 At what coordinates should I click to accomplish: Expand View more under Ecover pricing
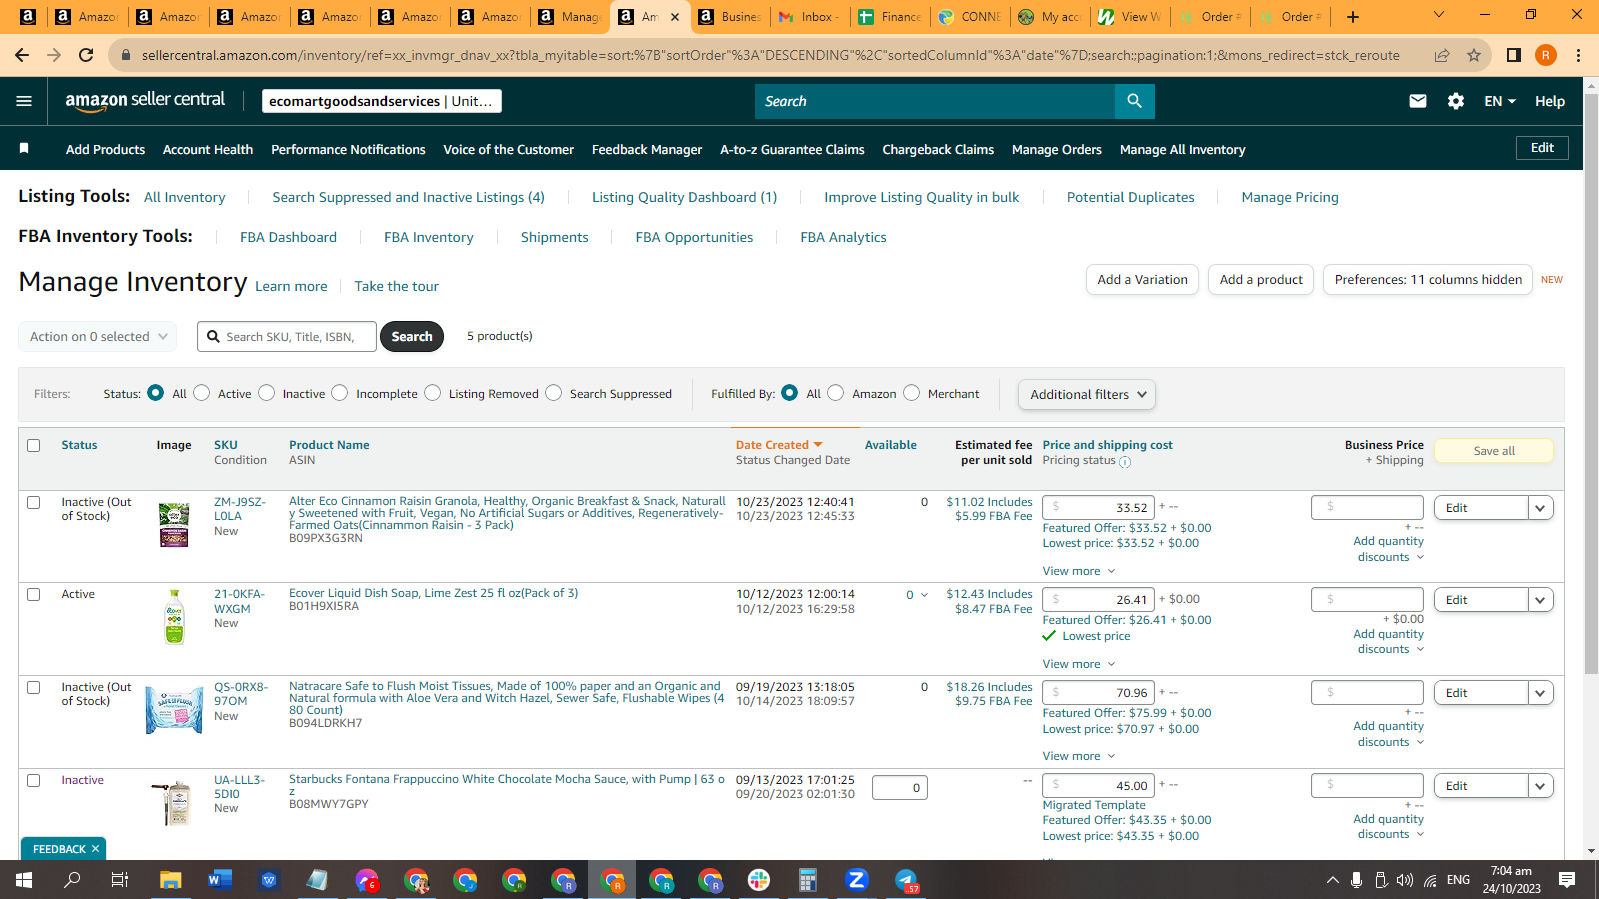1079,664
